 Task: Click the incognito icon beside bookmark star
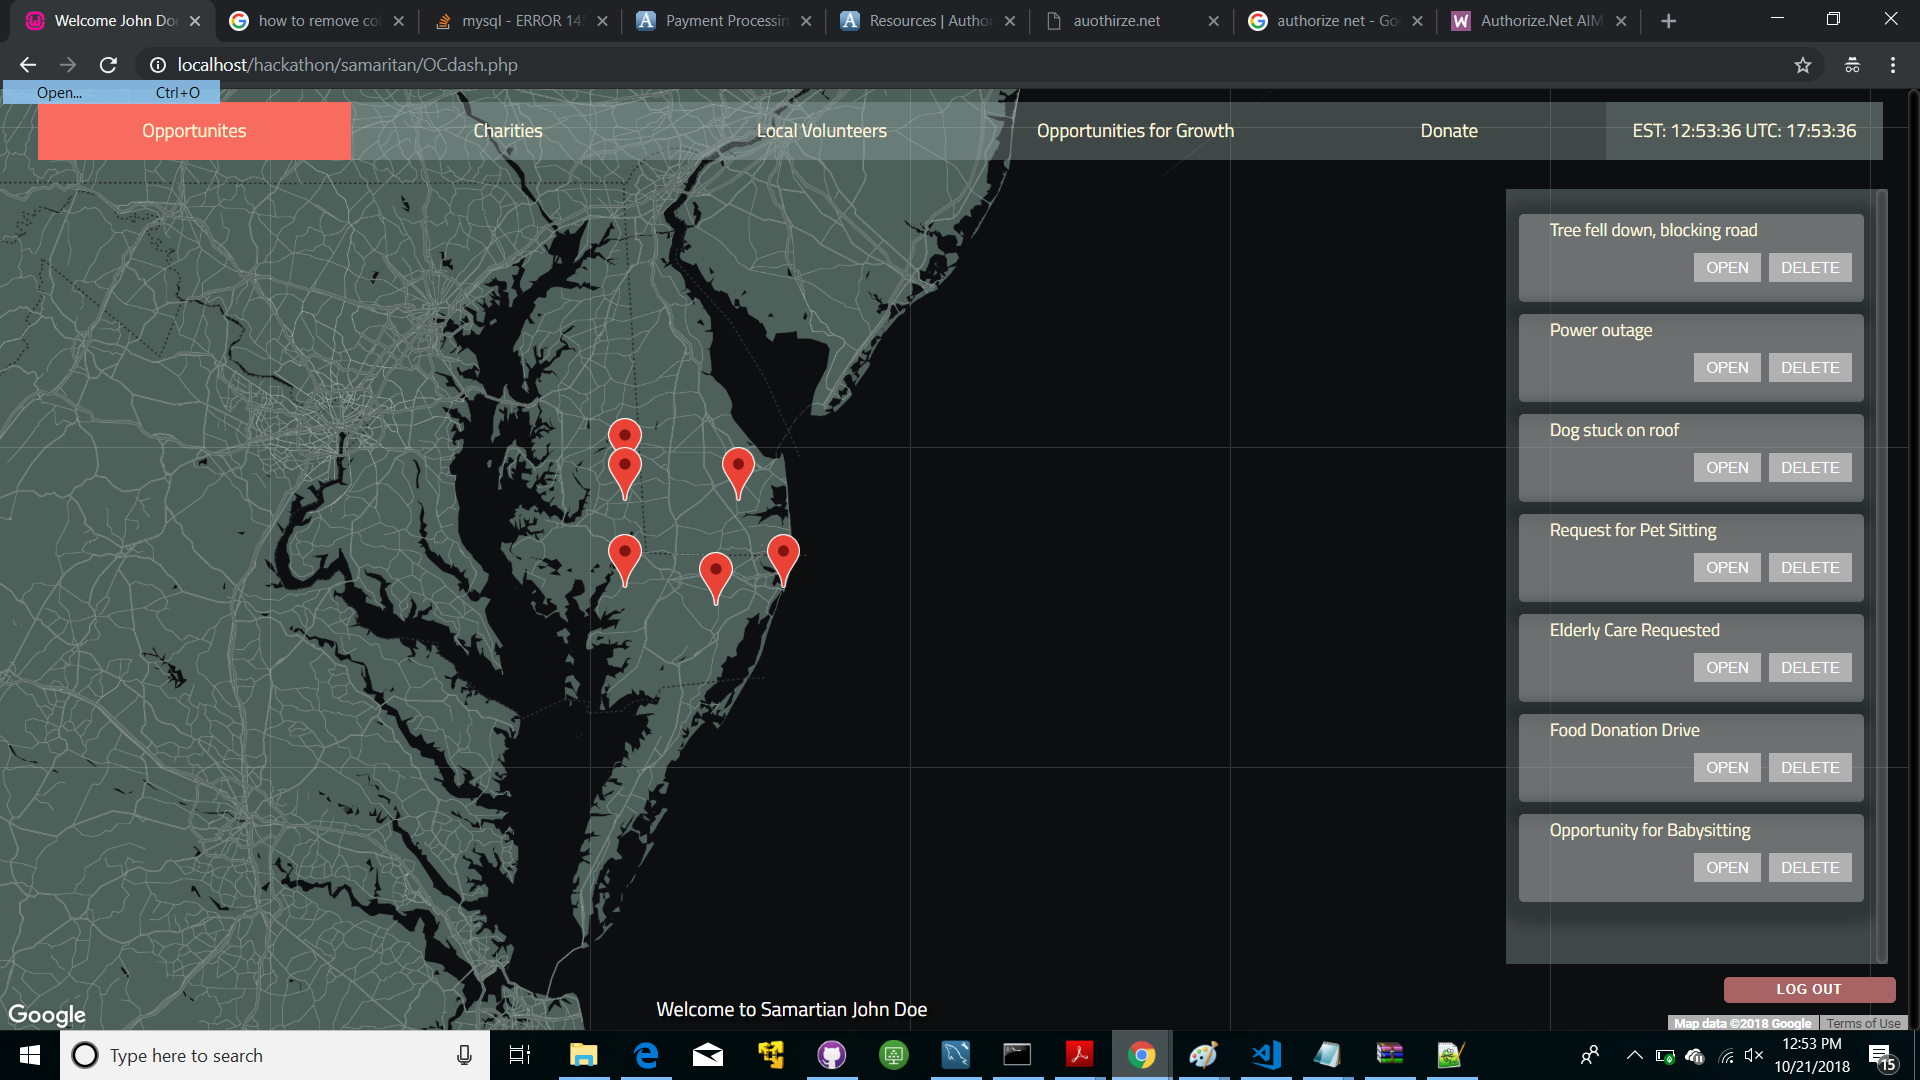(x=1852, y=65)
